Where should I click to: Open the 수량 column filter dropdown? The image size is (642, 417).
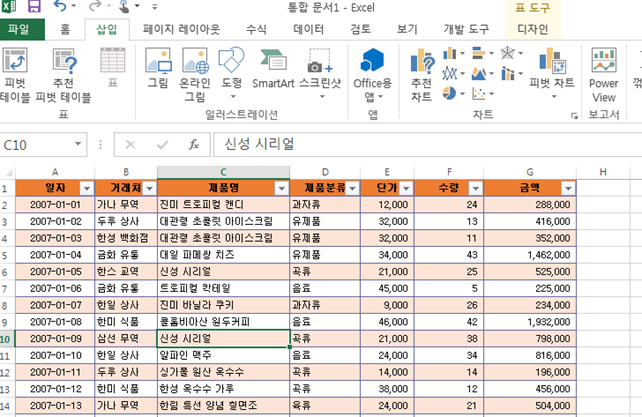(x=475, y=188)
